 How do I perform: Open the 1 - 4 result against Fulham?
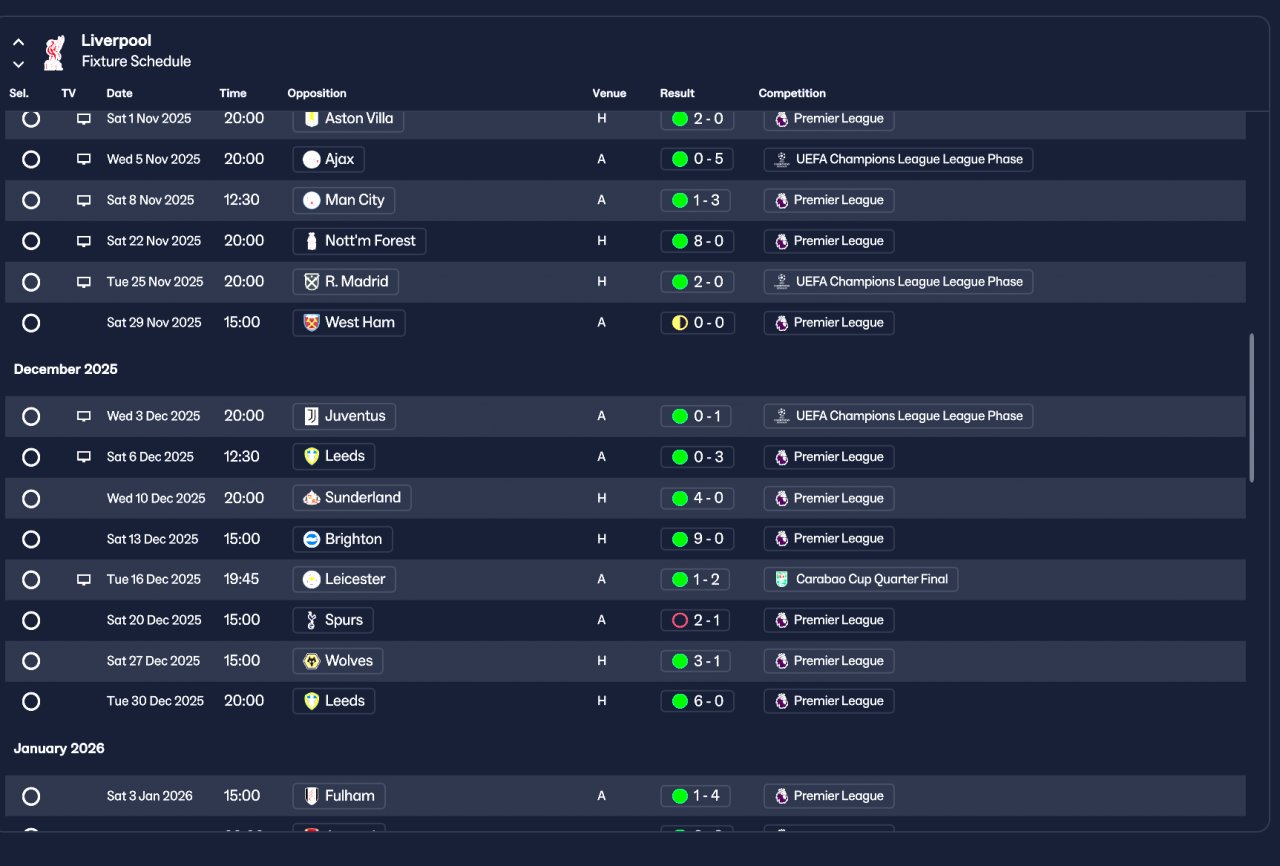click(697, 796)
